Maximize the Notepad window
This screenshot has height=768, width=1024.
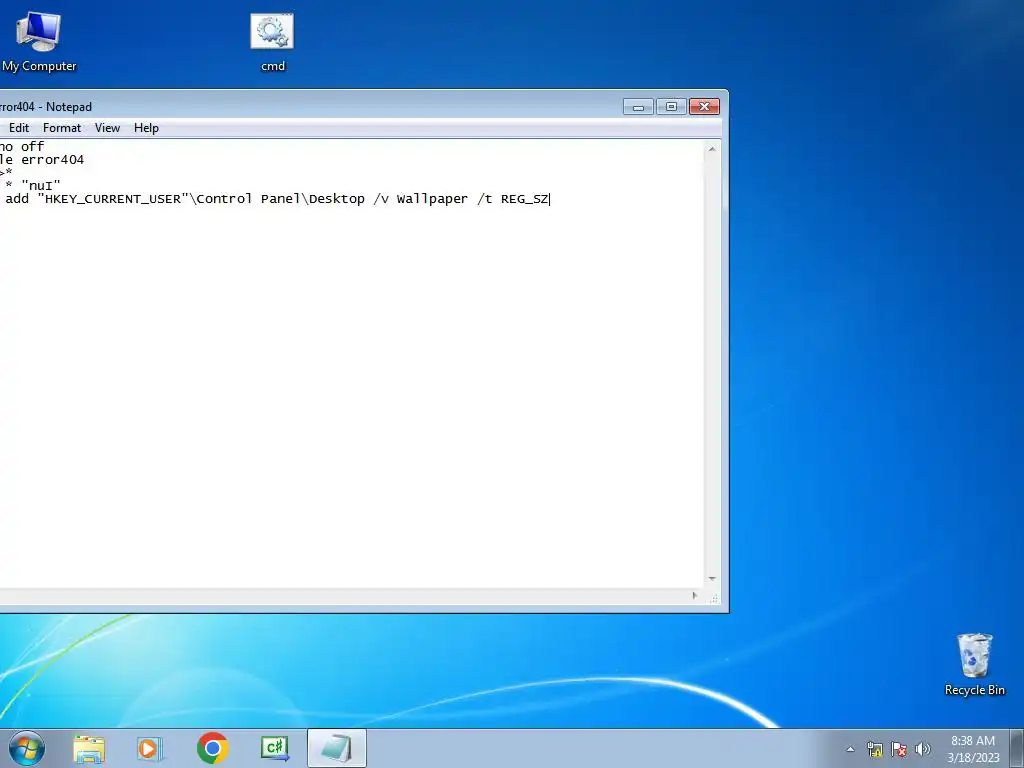point(671,106)
